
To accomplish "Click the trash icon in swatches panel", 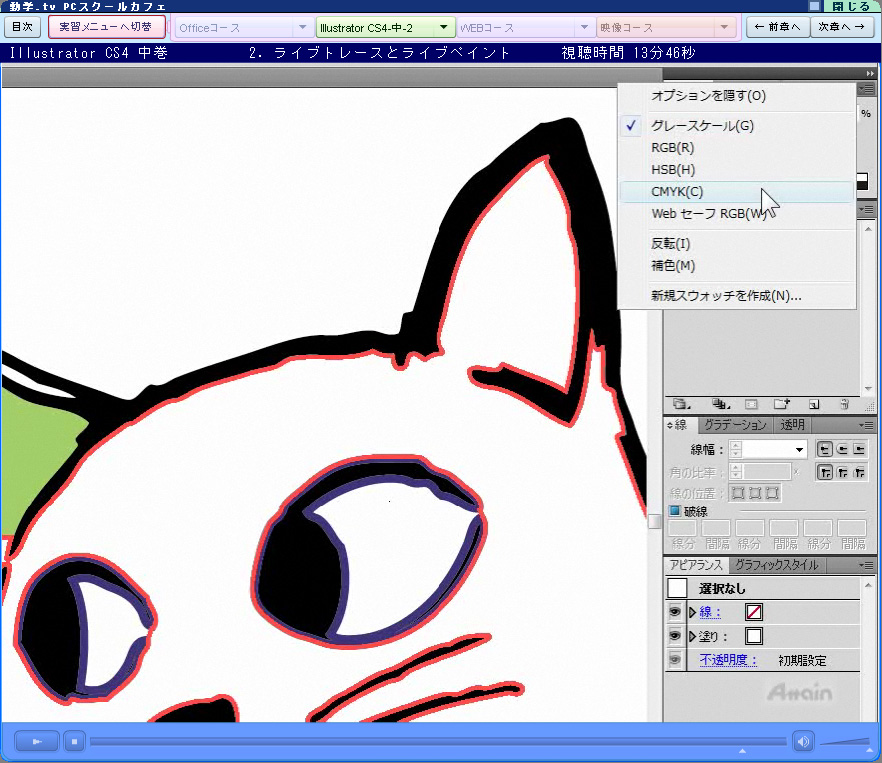I will coord(844,405).
